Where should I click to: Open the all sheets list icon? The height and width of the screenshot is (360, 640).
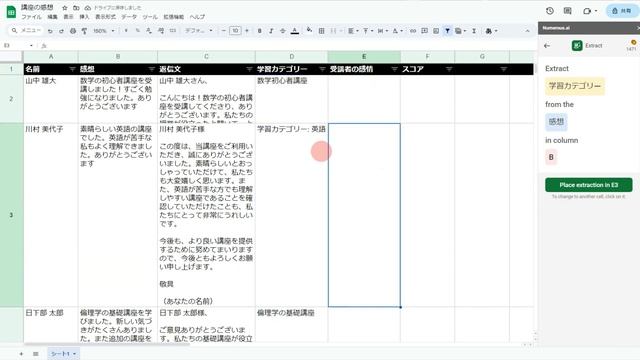tap(36, 354)
